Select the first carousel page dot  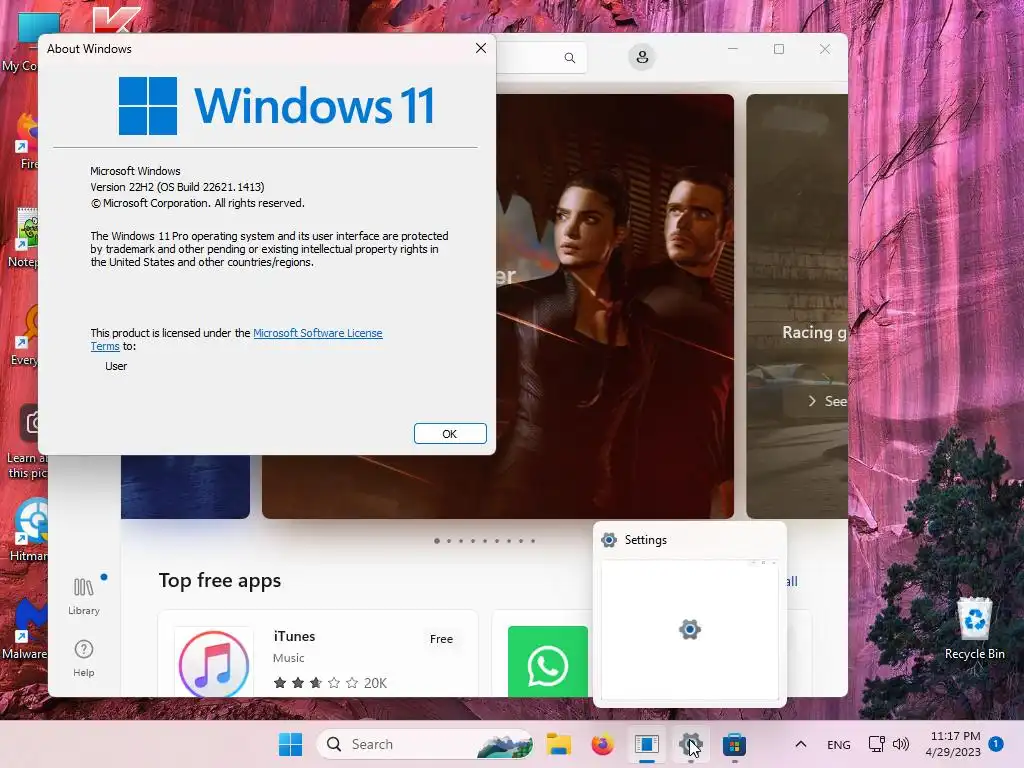tap(437, 541)
